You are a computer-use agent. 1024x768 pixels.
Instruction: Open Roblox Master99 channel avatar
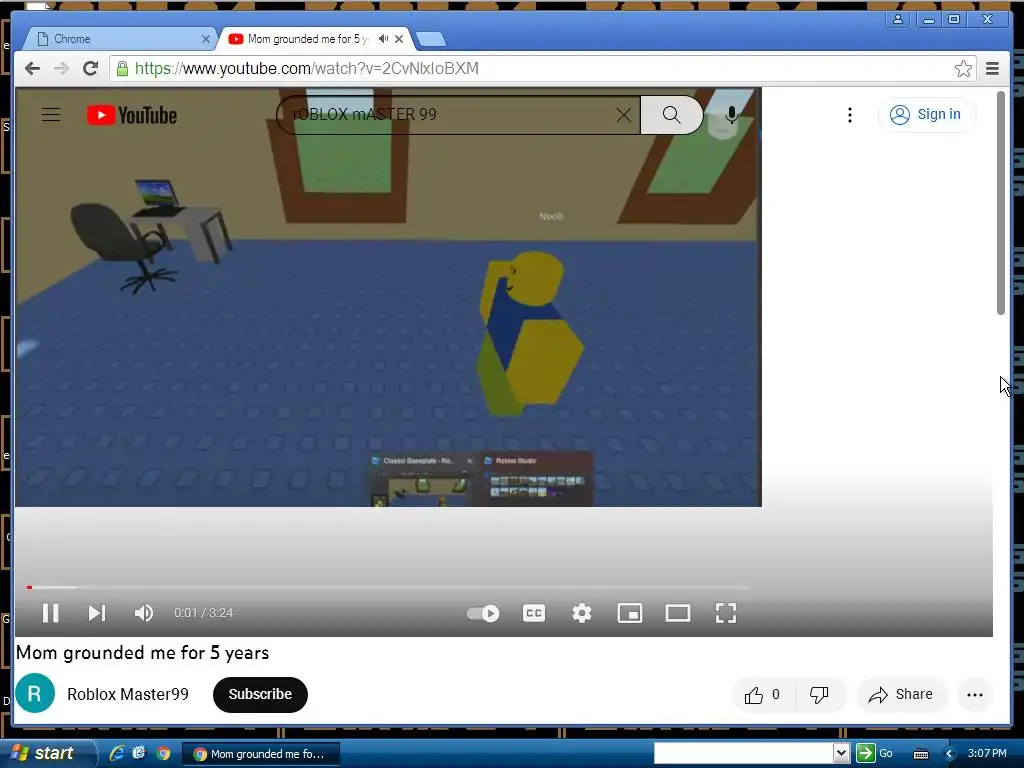click(x=35, y=693)
